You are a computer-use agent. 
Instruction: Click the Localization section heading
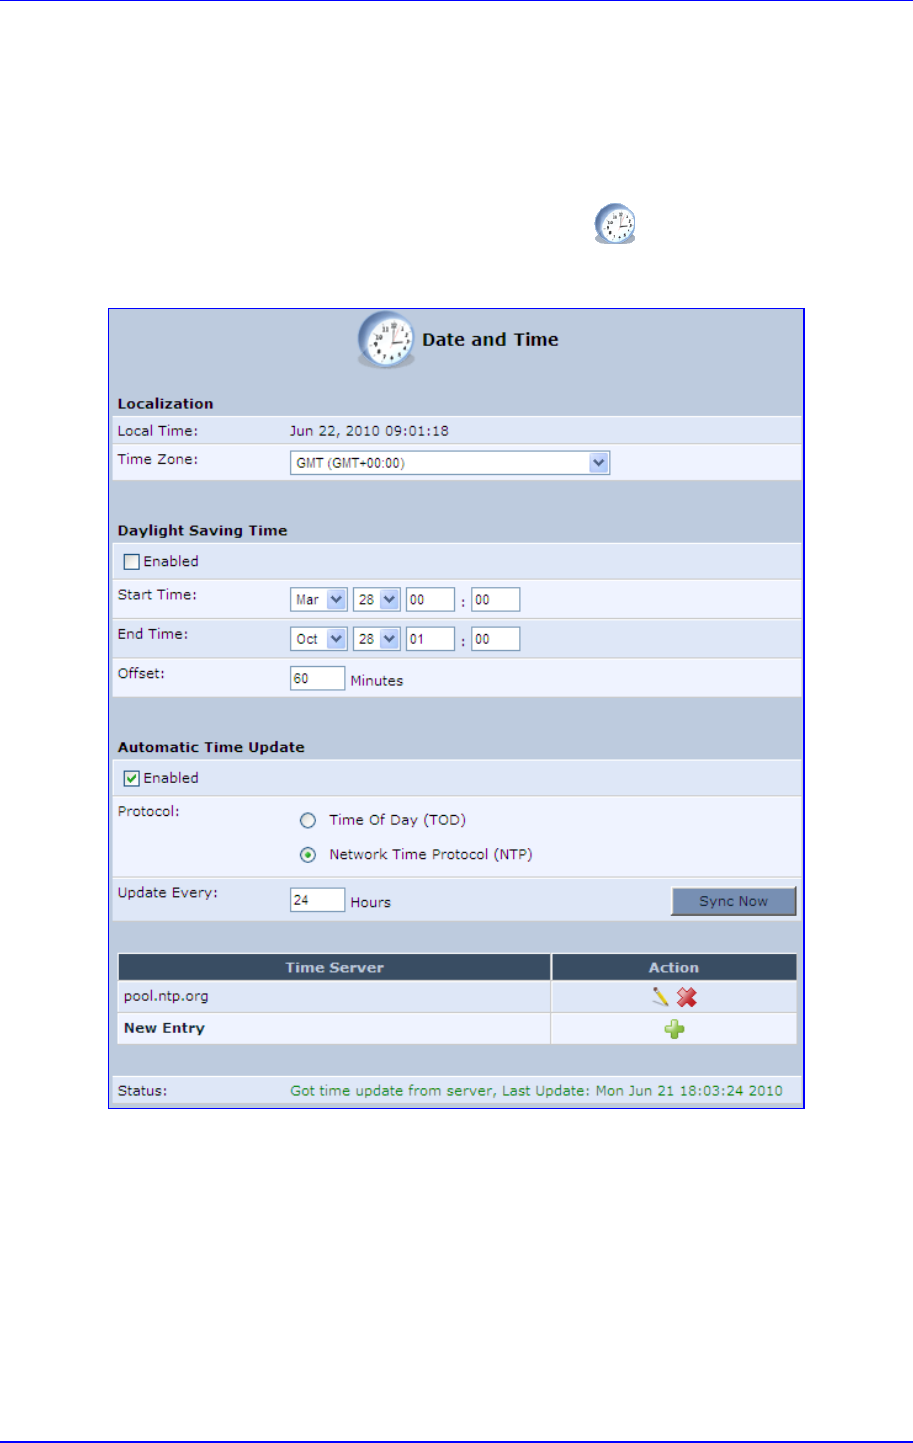[x=165, y=404]
